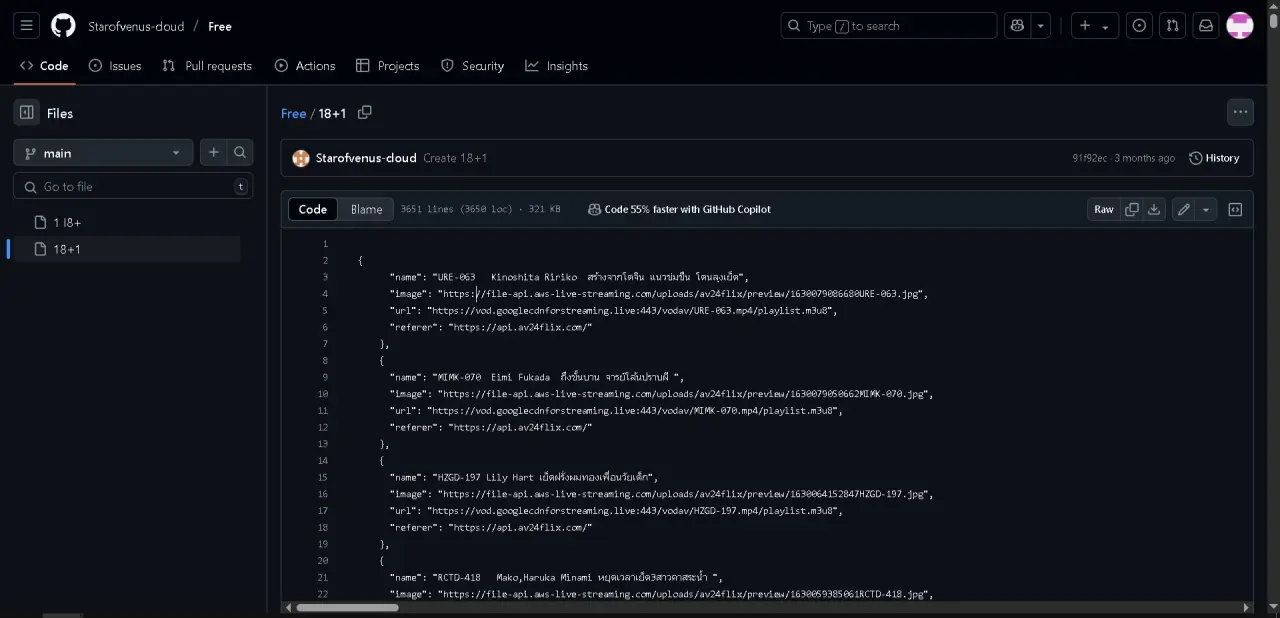The height and width of the screenshot is (618, 1280).
Task: Click the right arrow of the horizontal scrollbar
Action: pyautogui.click(x=1246, y=607)
